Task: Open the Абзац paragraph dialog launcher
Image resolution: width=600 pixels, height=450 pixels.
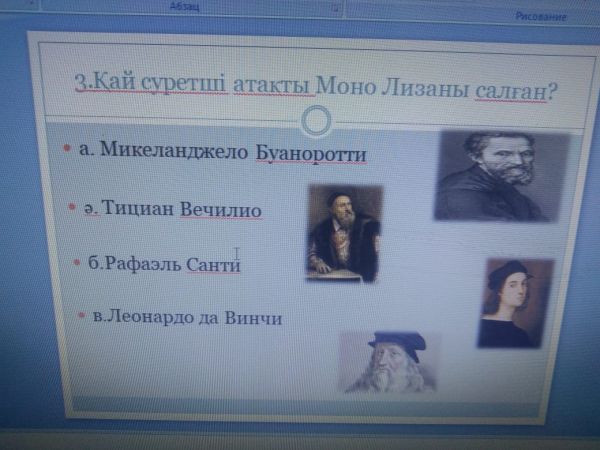Action: (336, 8)
